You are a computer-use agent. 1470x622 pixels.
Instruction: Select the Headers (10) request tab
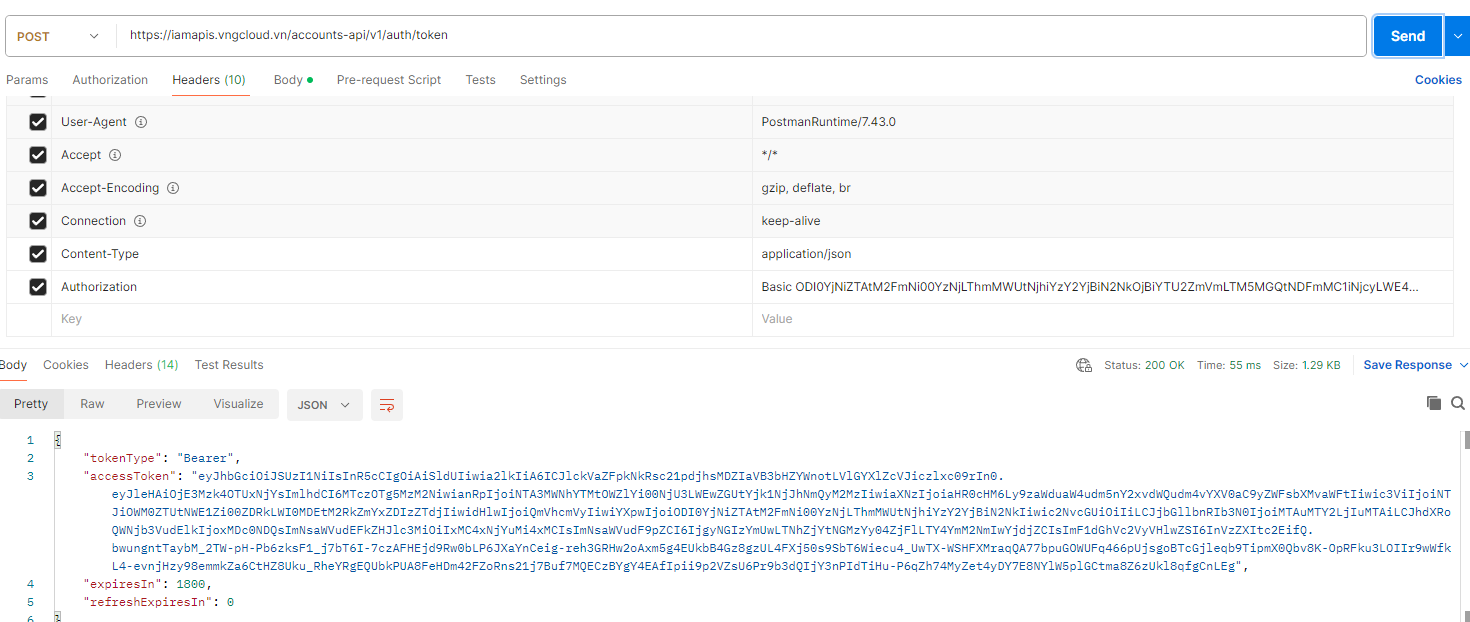209,80
